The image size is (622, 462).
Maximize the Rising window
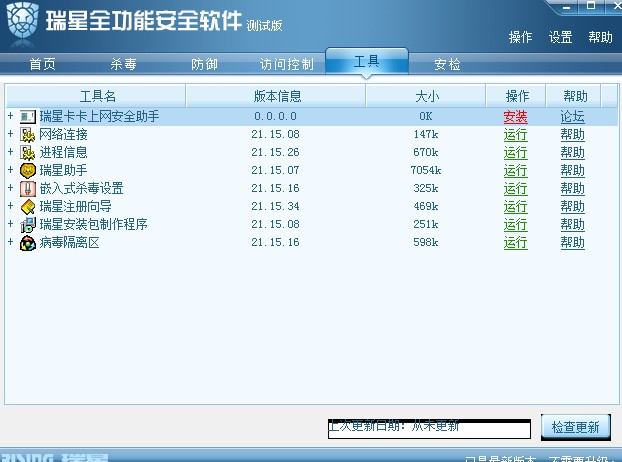point(591,6)
